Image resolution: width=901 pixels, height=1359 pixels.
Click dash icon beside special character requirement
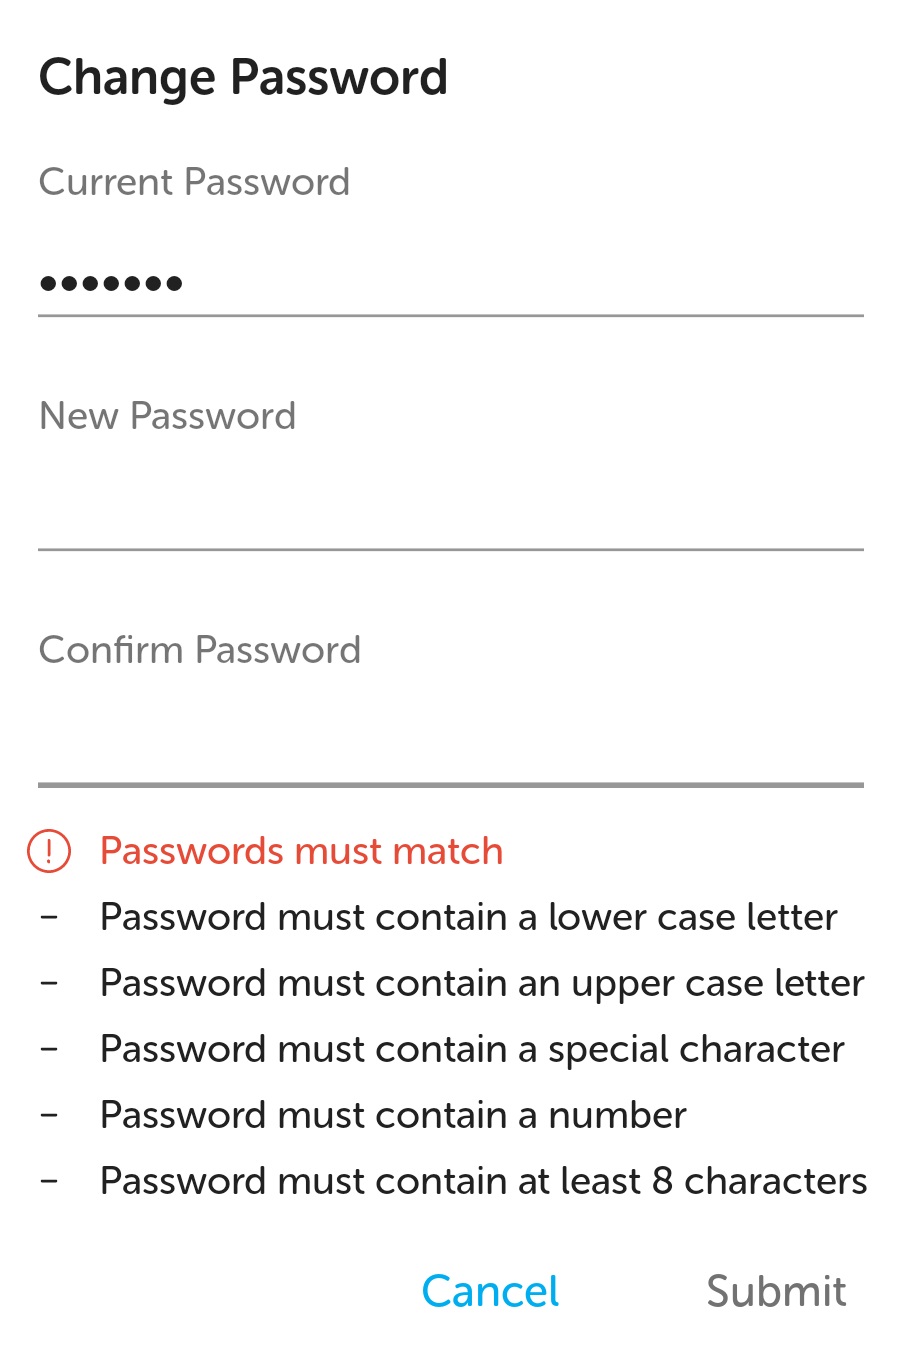[x=49, y=1048]
